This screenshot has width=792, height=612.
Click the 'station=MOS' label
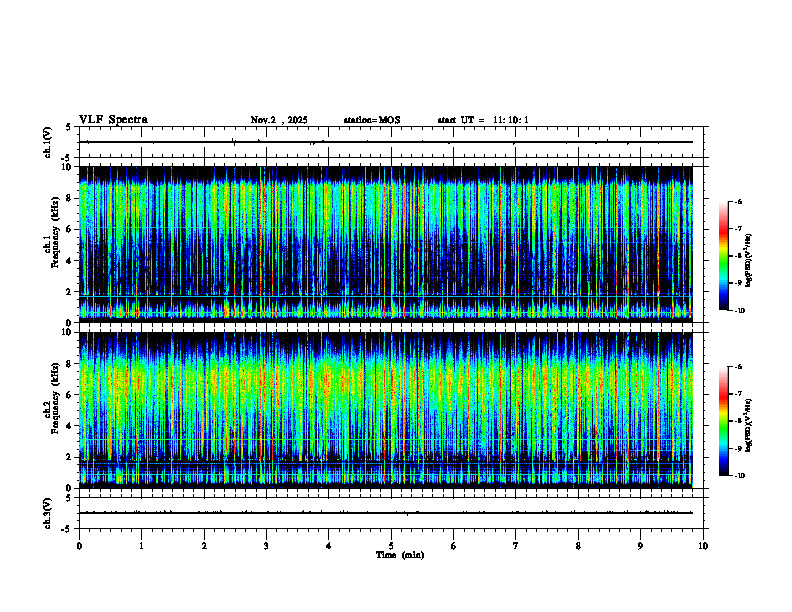coord(372,120)
